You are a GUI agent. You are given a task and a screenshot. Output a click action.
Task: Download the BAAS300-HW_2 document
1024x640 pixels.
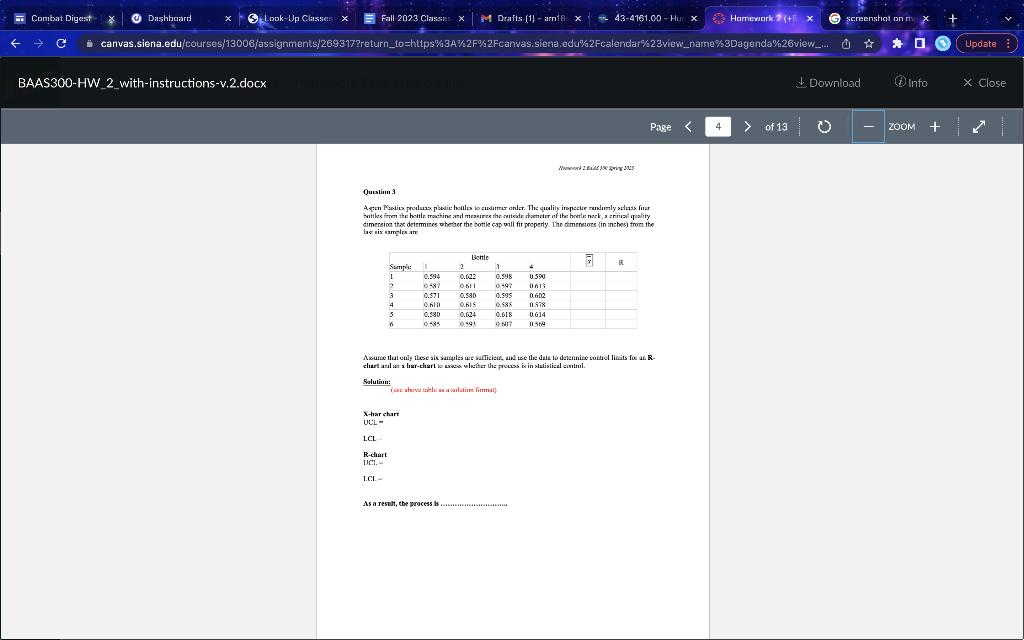pyautogui.click(x=828, y=83)
